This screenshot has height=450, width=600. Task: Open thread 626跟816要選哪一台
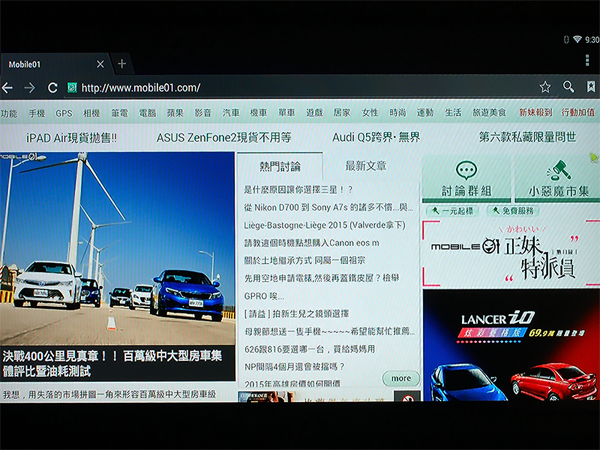(310, 349)
